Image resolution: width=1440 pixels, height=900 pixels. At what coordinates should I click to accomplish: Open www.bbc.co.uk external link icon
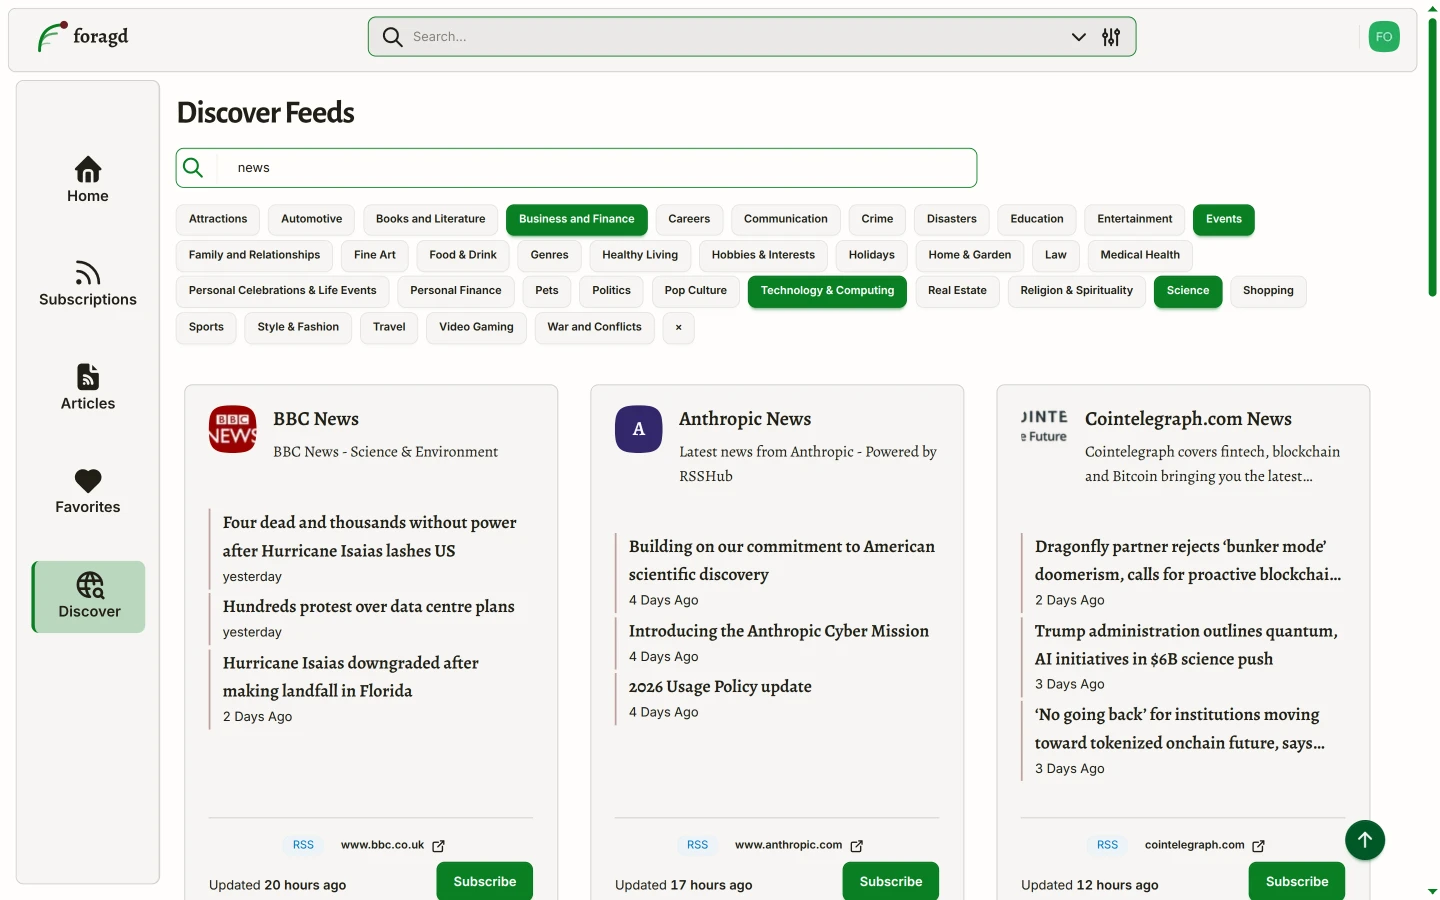[x=438, y=846]
